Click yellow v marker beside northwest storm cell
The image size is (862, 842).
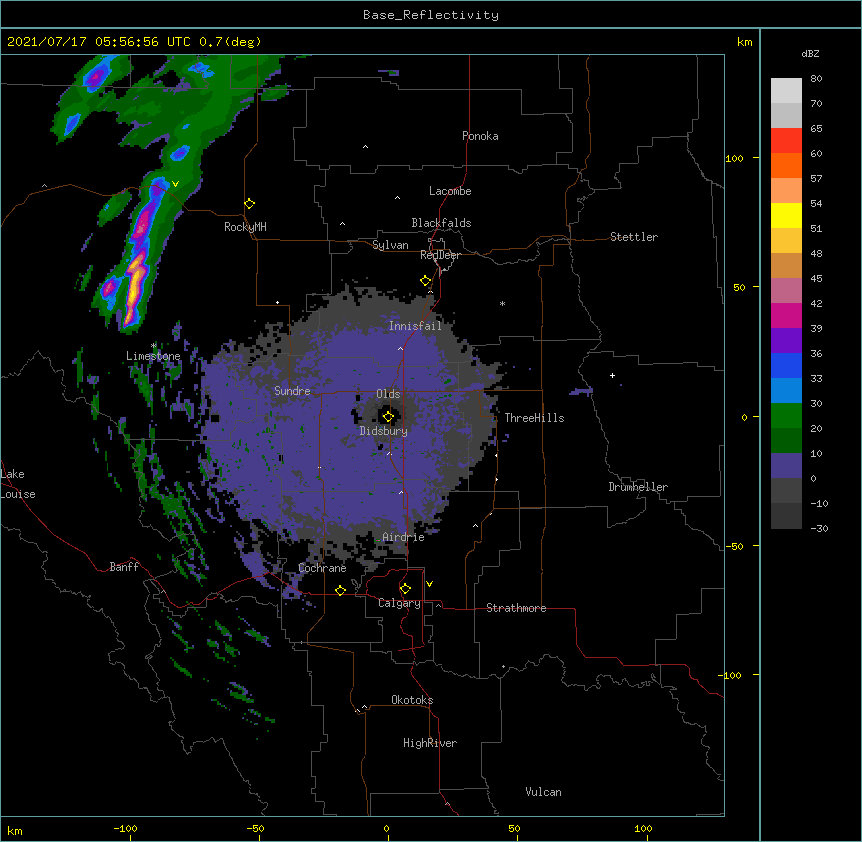coord(175,184)
